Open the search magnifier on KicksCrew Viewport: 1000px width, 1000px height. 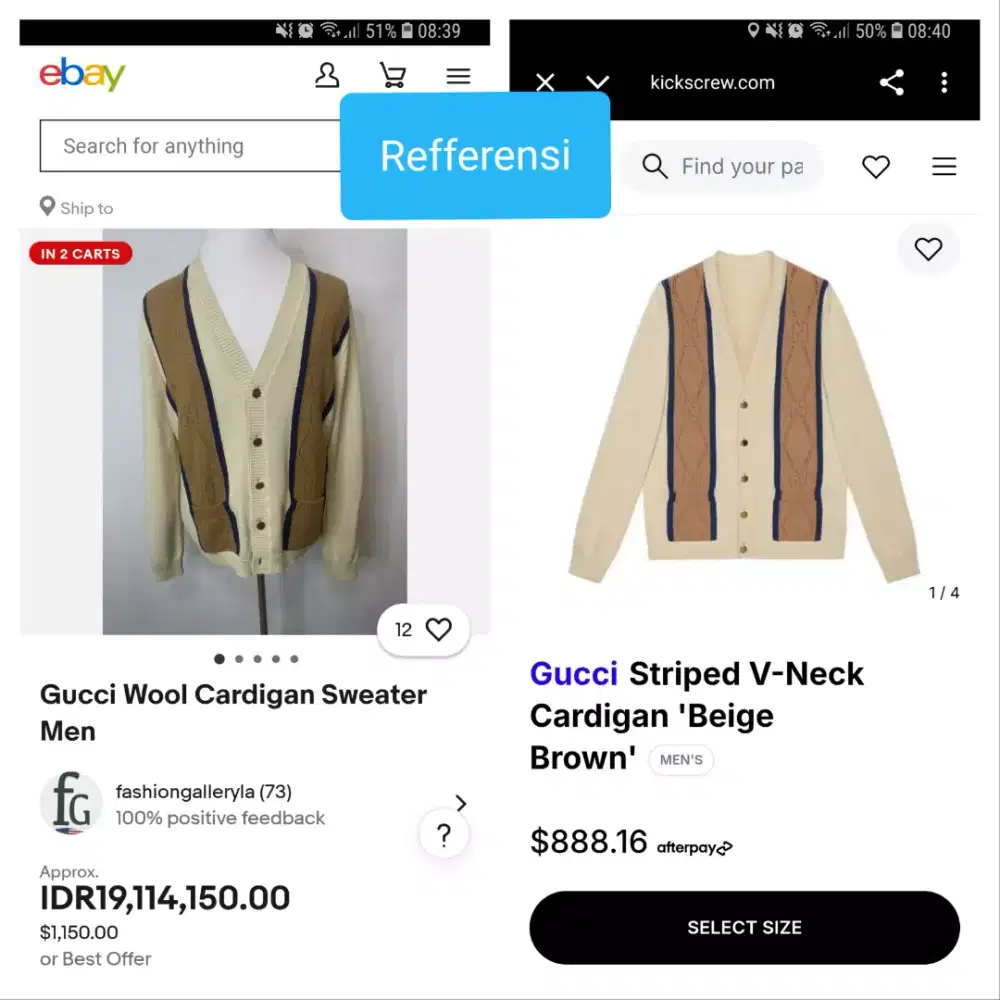[655, 167]
